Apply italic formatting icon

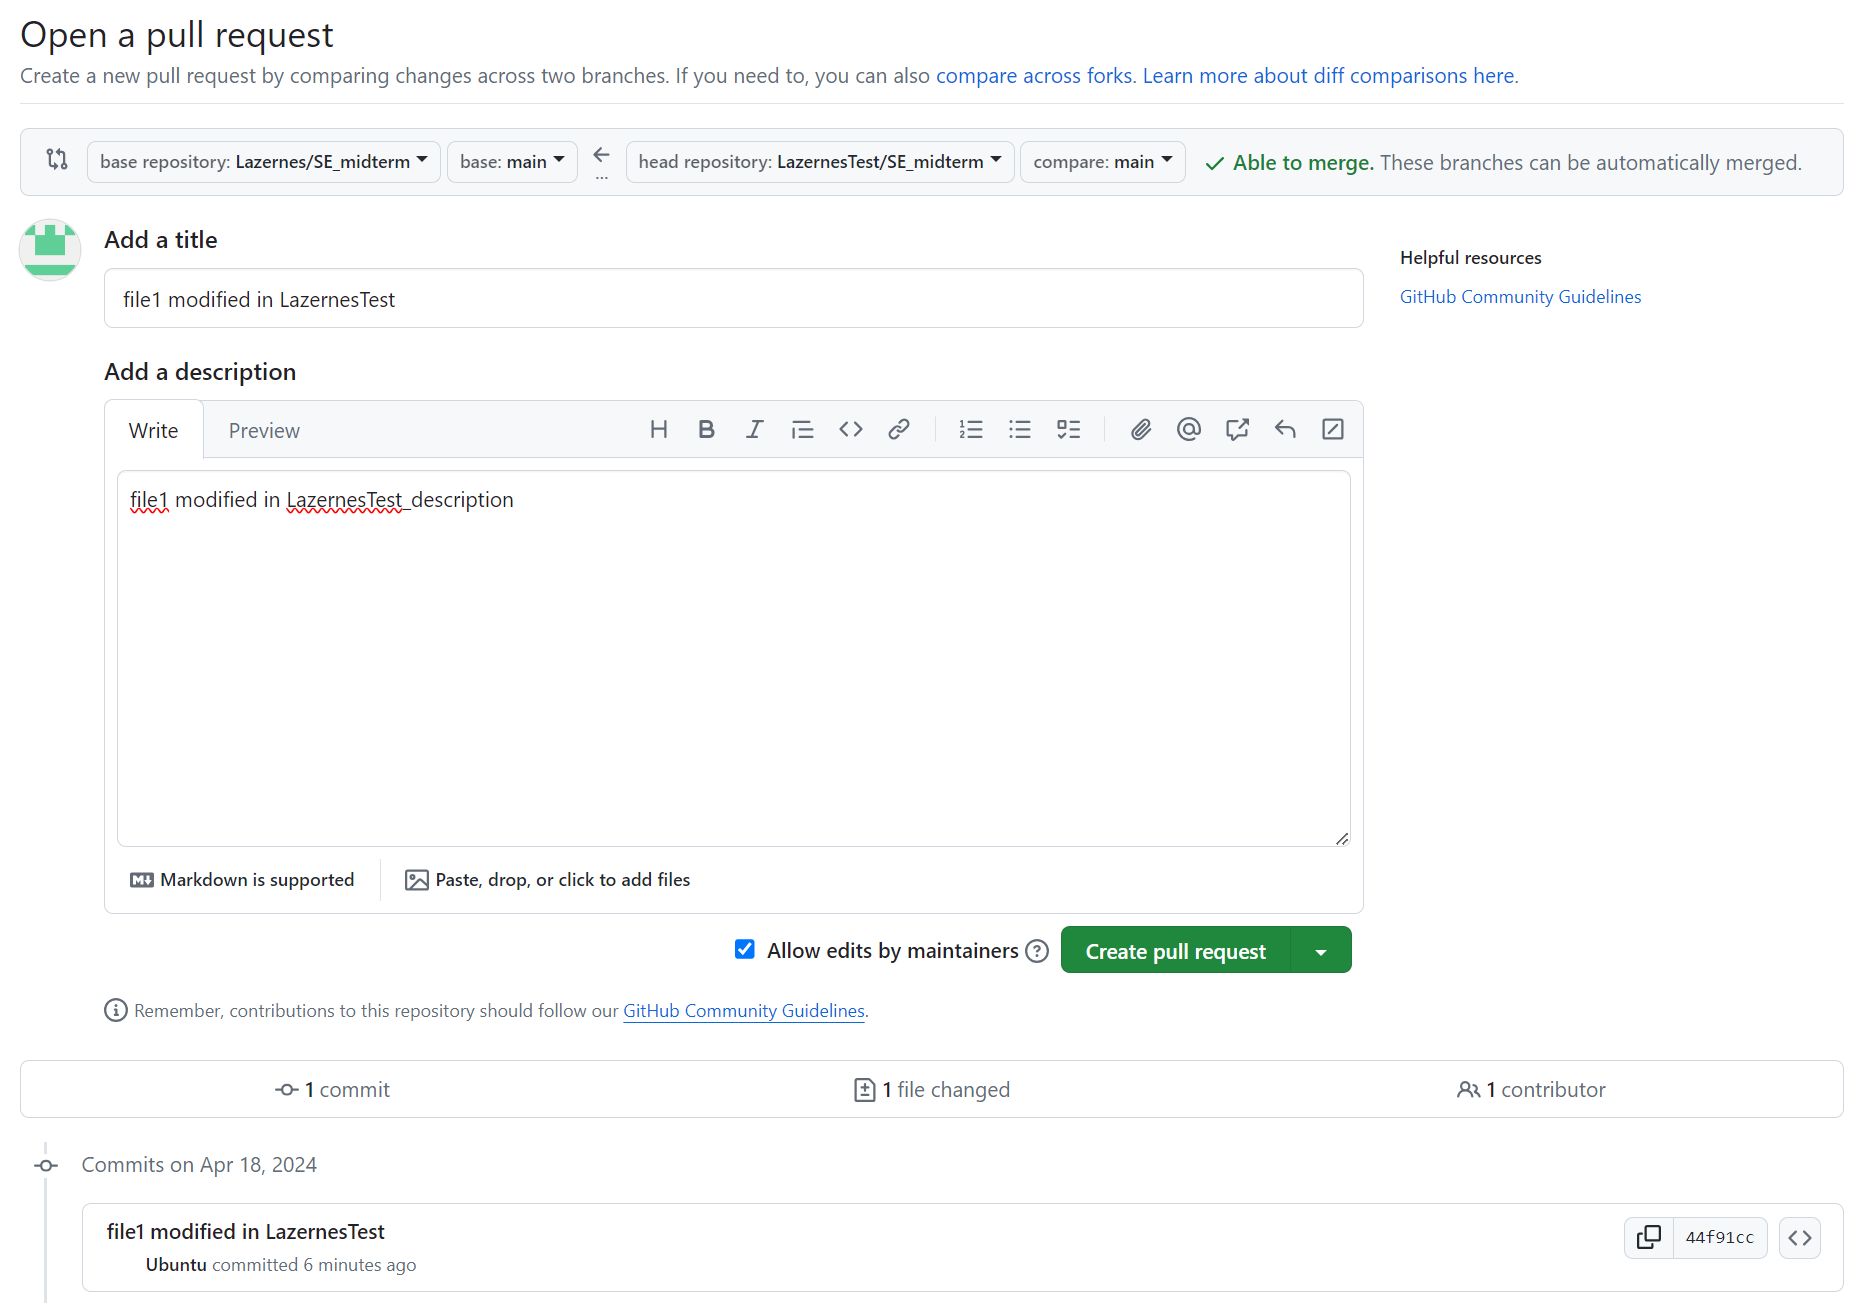pyautogui.click(x=754, y=430)
